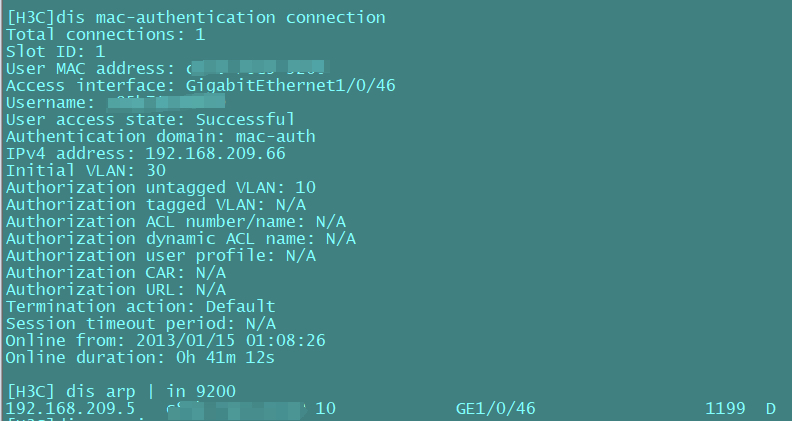
Task: Click the 'Slot ID: 1' text
Action: [56, 52]
